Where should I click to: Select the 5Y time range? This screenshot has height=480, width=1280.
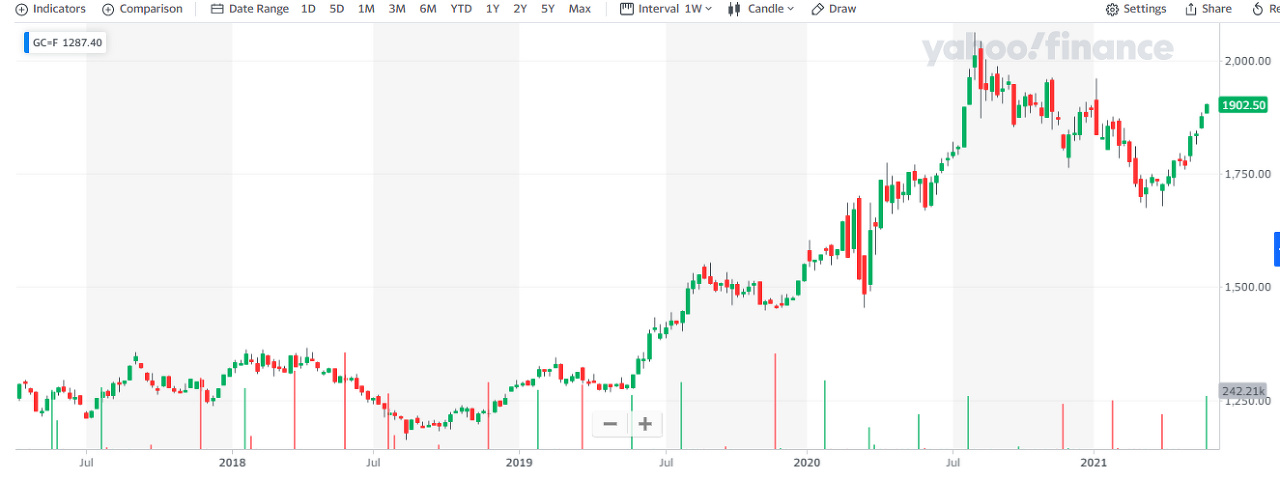coord(548,9)
